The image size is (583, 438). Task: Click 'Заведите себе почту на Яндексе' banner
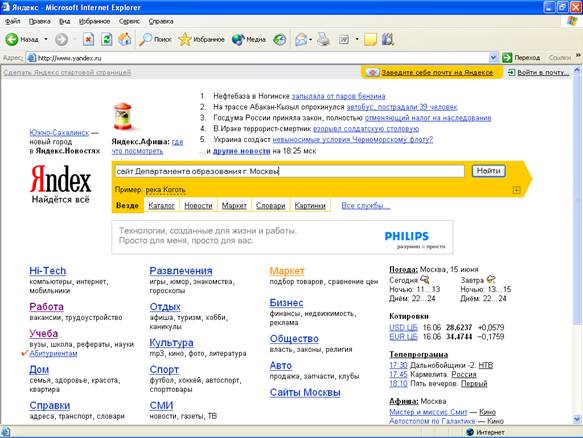(432, 73)
